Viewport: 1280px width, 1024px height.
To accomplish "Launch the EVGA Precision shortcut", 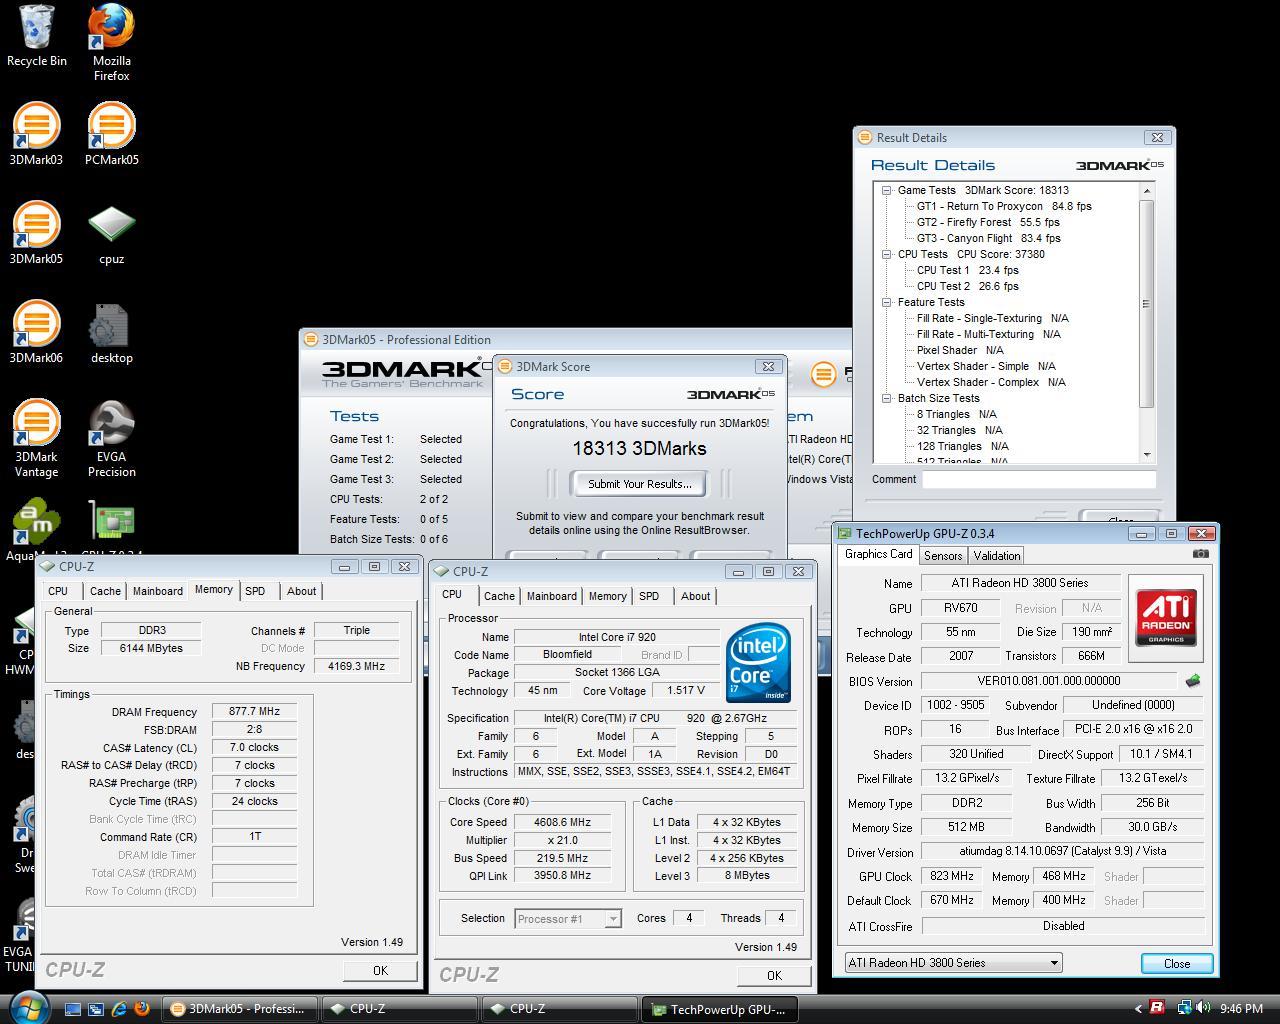I will pyautogui.click(x=111, y=438).
